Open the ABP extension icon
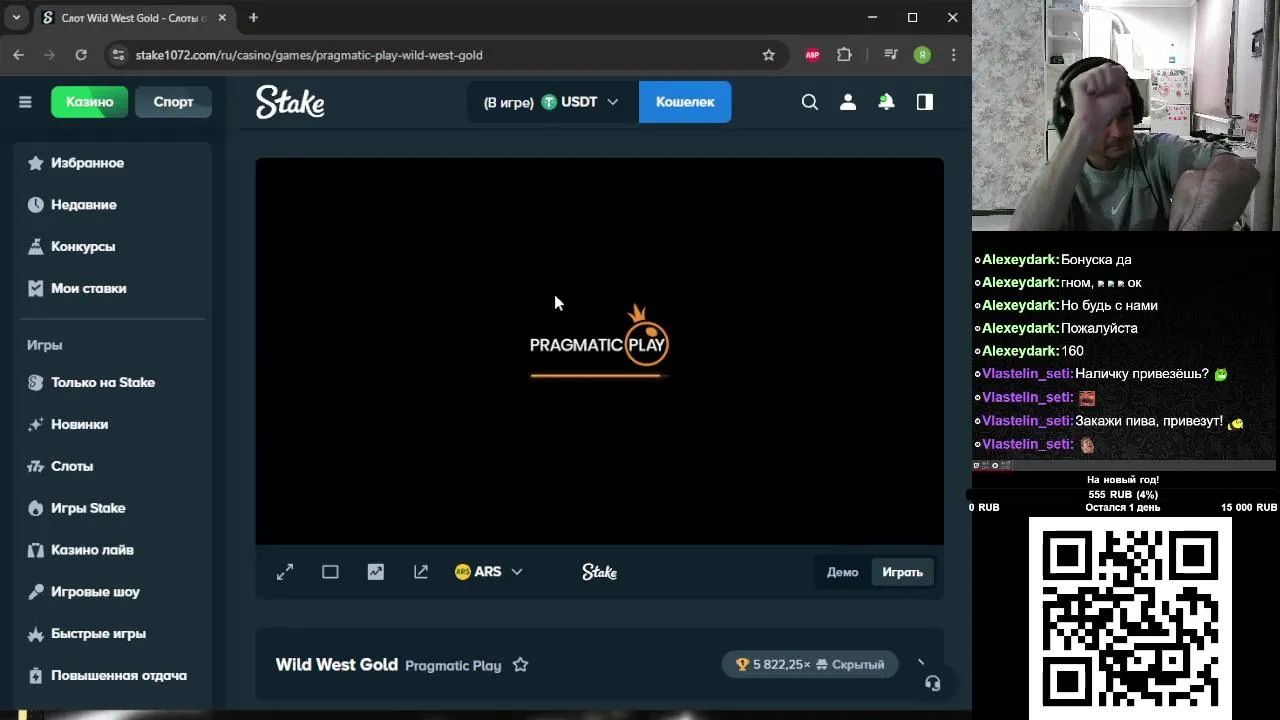1280x720 pixels. tap(812, 55)
